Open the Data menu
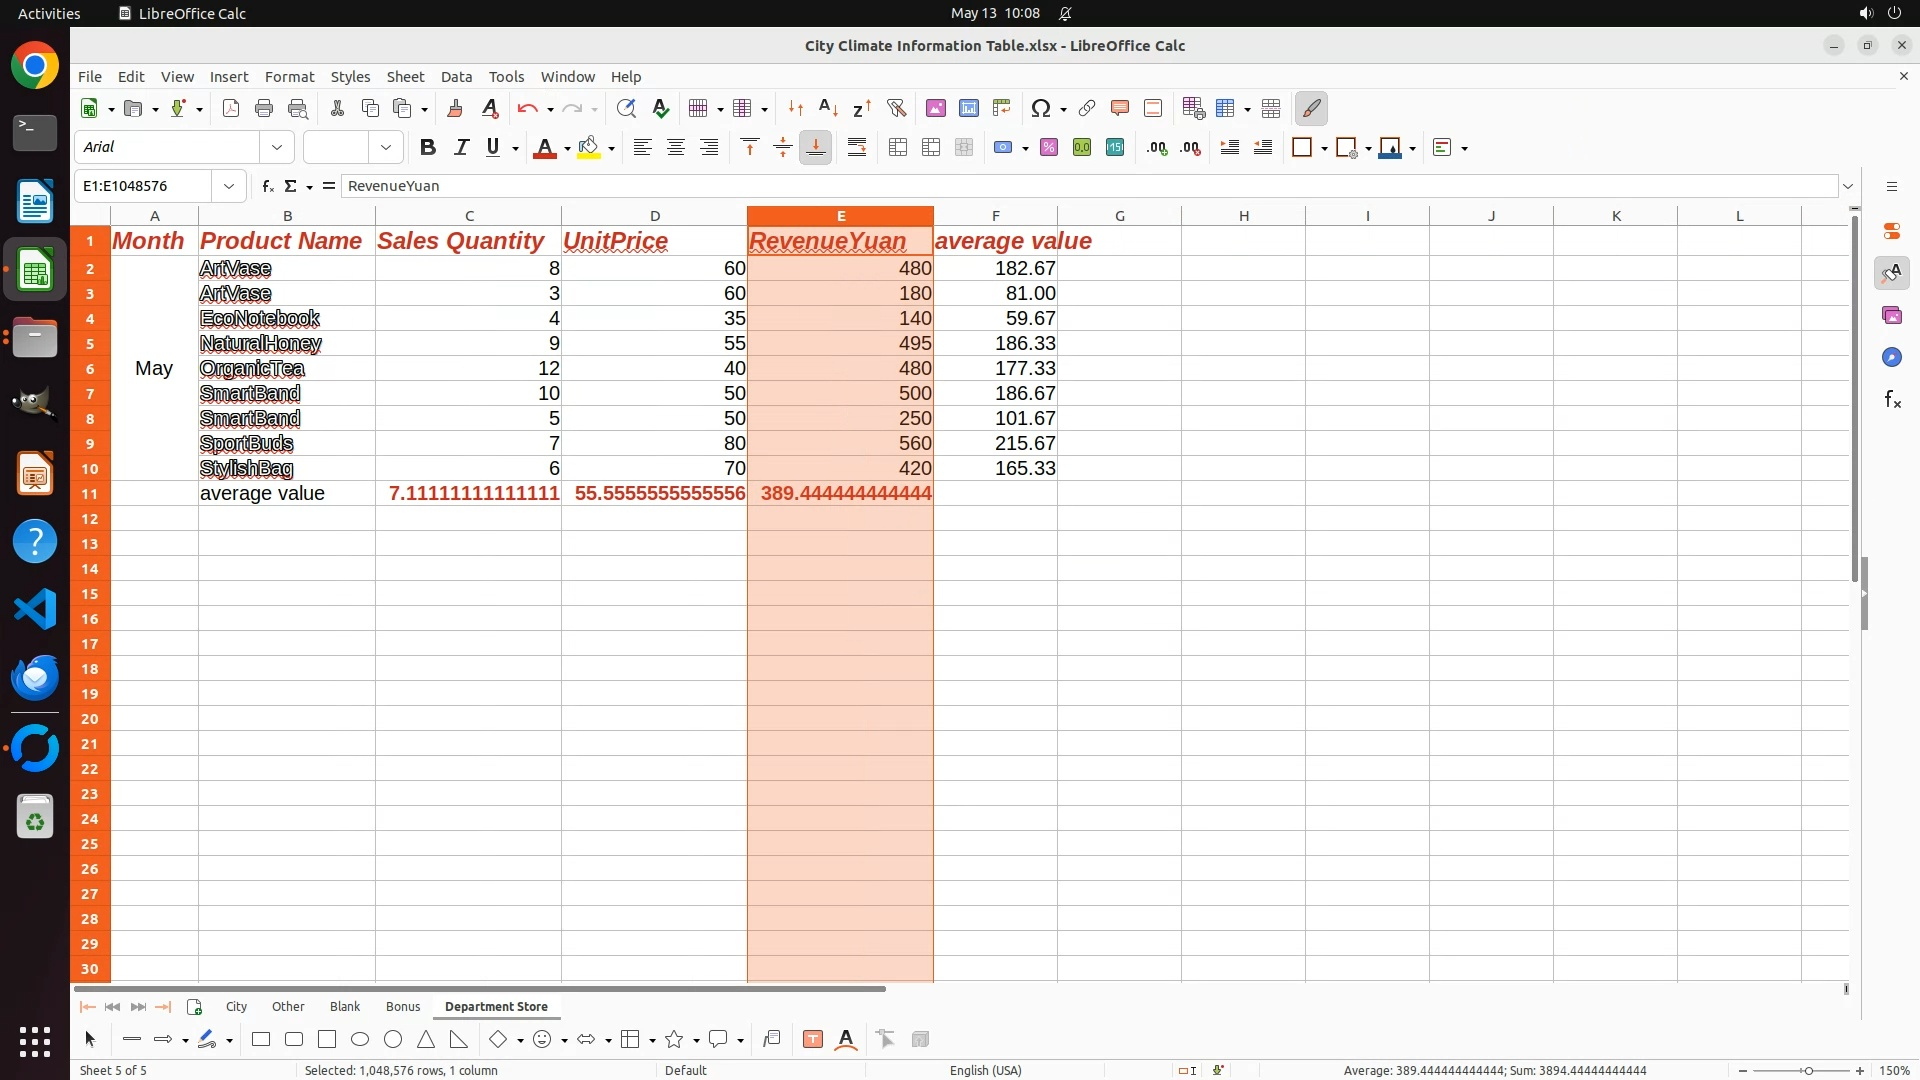 click(456, 77)
